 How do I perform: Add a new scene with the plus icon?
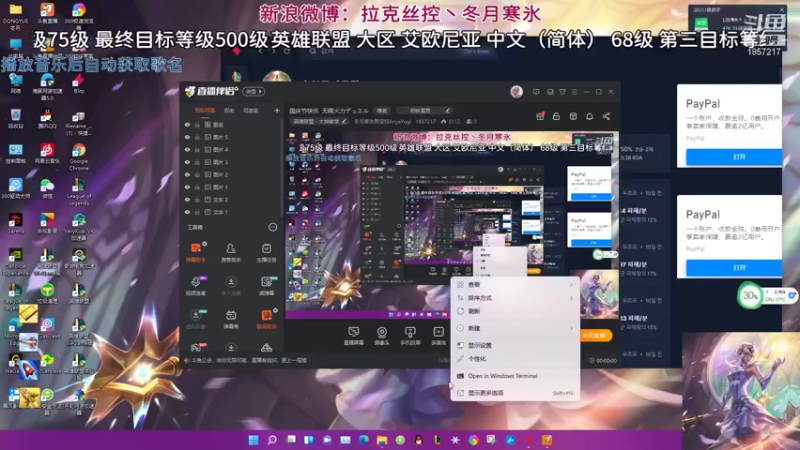[277, 110]
